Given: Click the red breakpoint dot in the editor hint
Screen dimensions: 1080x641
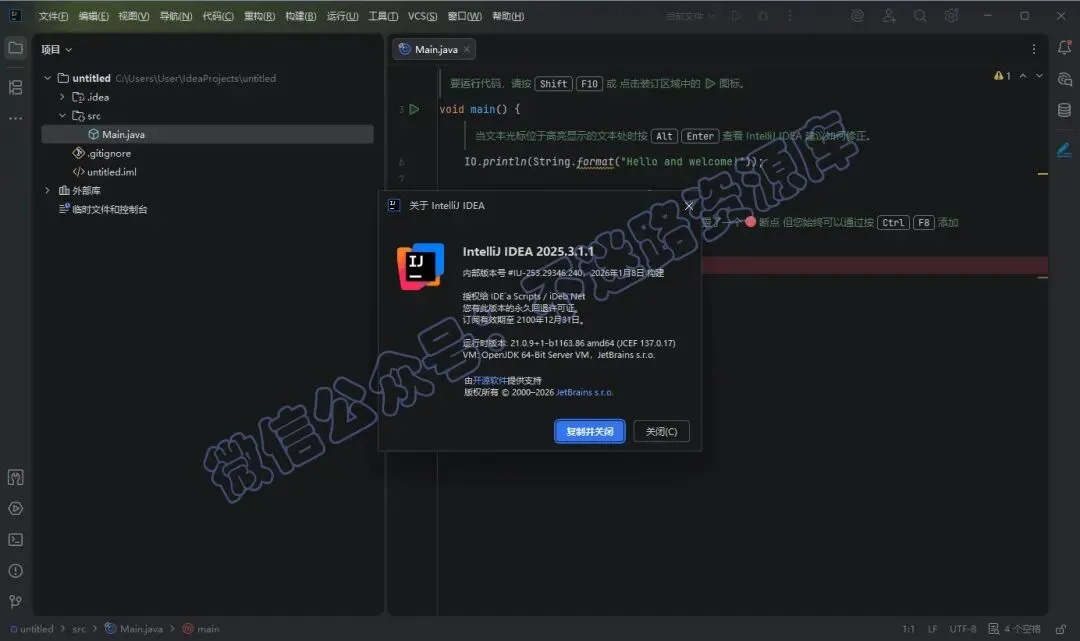Looking at the screenshot, I should pos(750,222).
